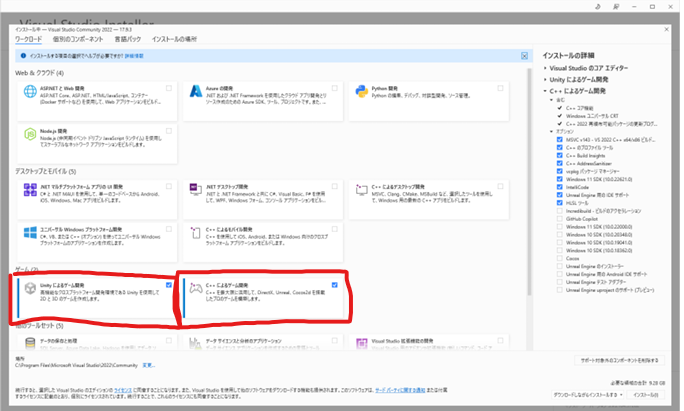The image size is (684, 411).
Task: Expand Unity game development in install details
Action: tap(545, 79)
